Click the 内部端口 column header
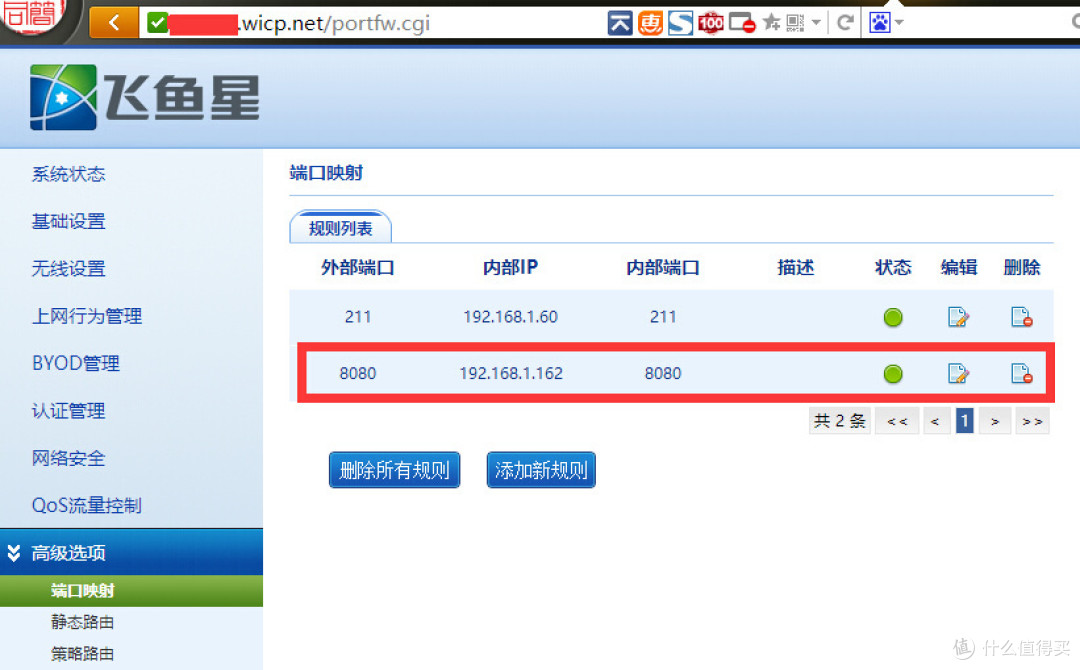 [663, 267]
